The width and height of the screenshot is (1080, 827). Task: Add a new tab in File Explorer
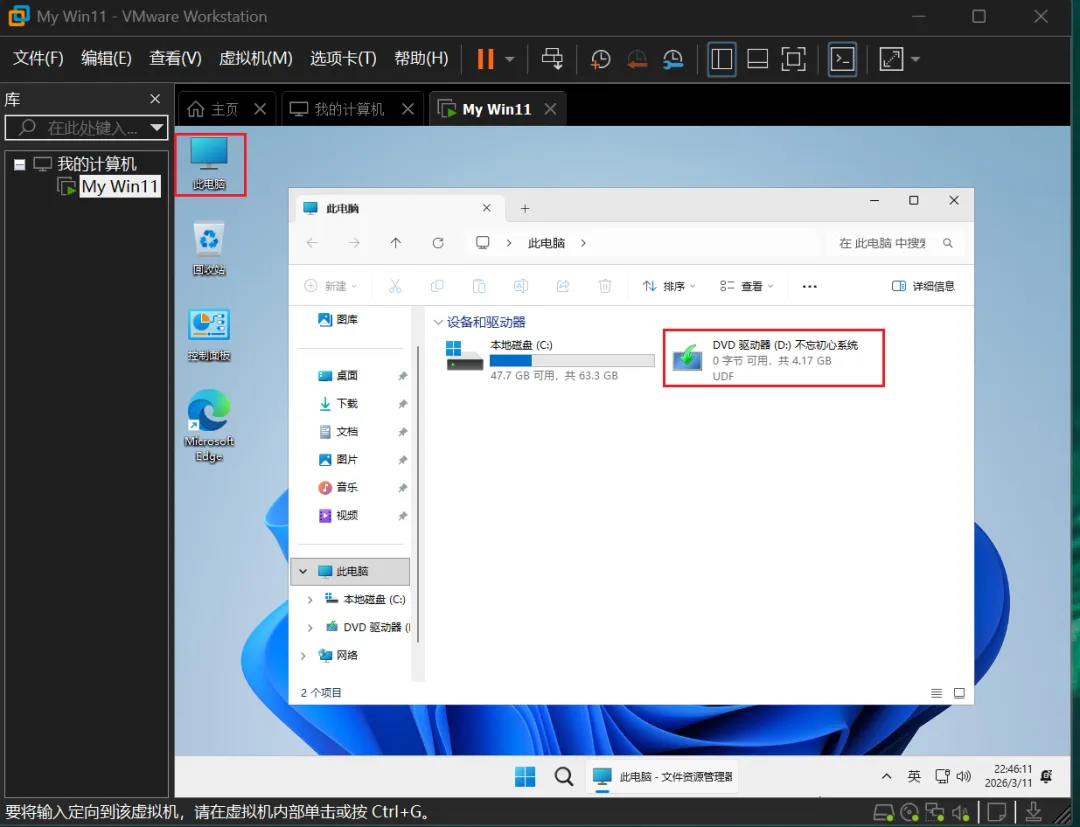click(525, 209)
